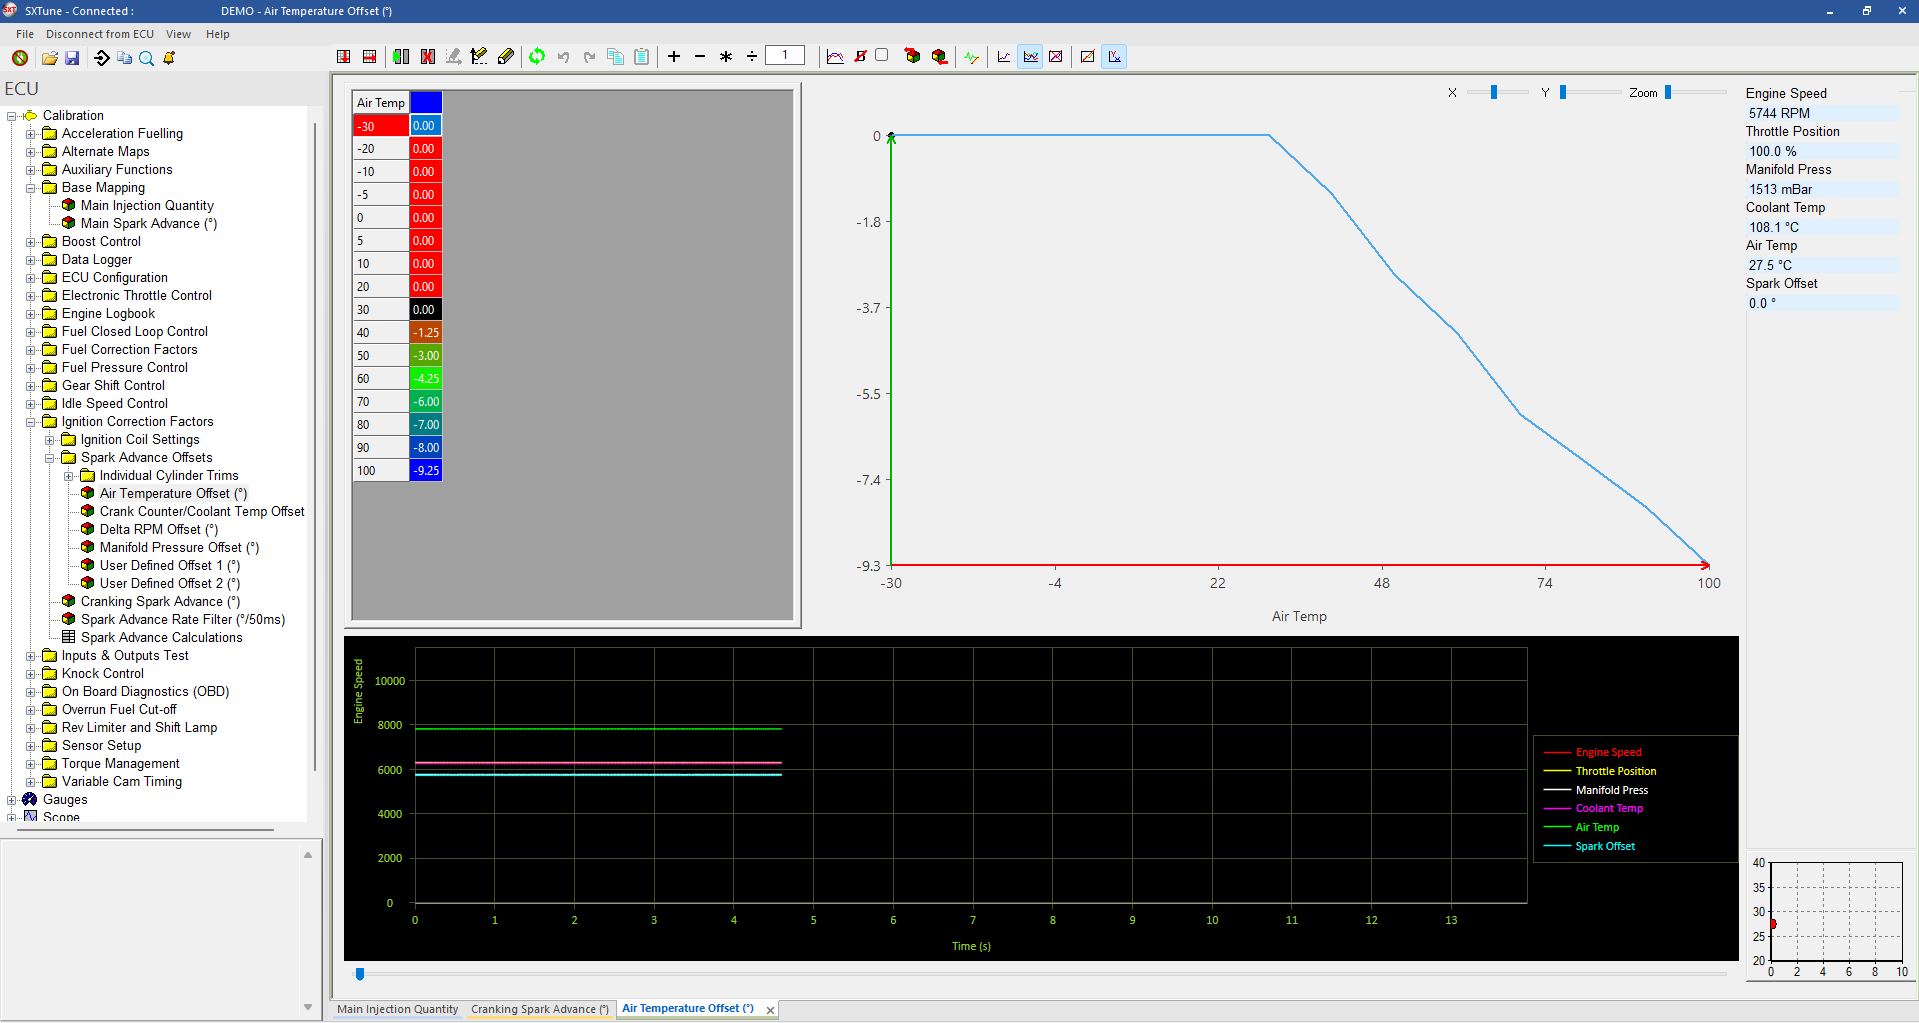Collapse the Ignition Correction Factors folder
This screenshot has width=1919, height=1023.
[31, 422]
